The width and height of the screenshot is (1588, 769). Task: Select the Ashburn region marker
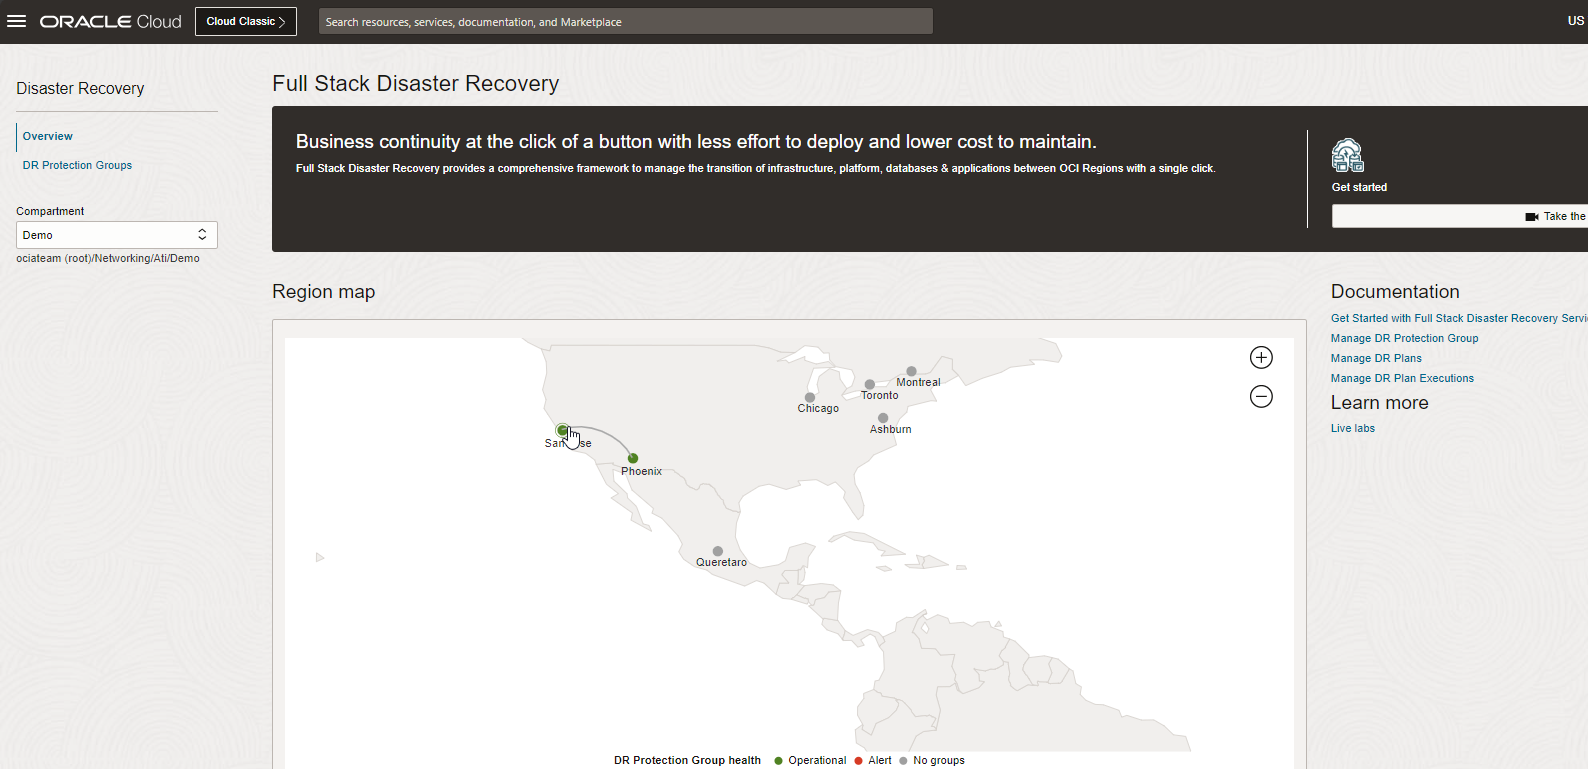click(883, 418)
